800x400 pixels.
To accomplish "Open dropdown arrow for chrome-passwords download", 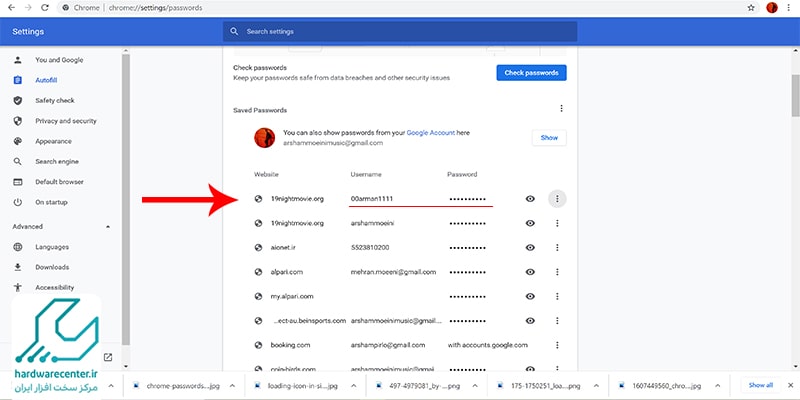I will tap(232, 386).
